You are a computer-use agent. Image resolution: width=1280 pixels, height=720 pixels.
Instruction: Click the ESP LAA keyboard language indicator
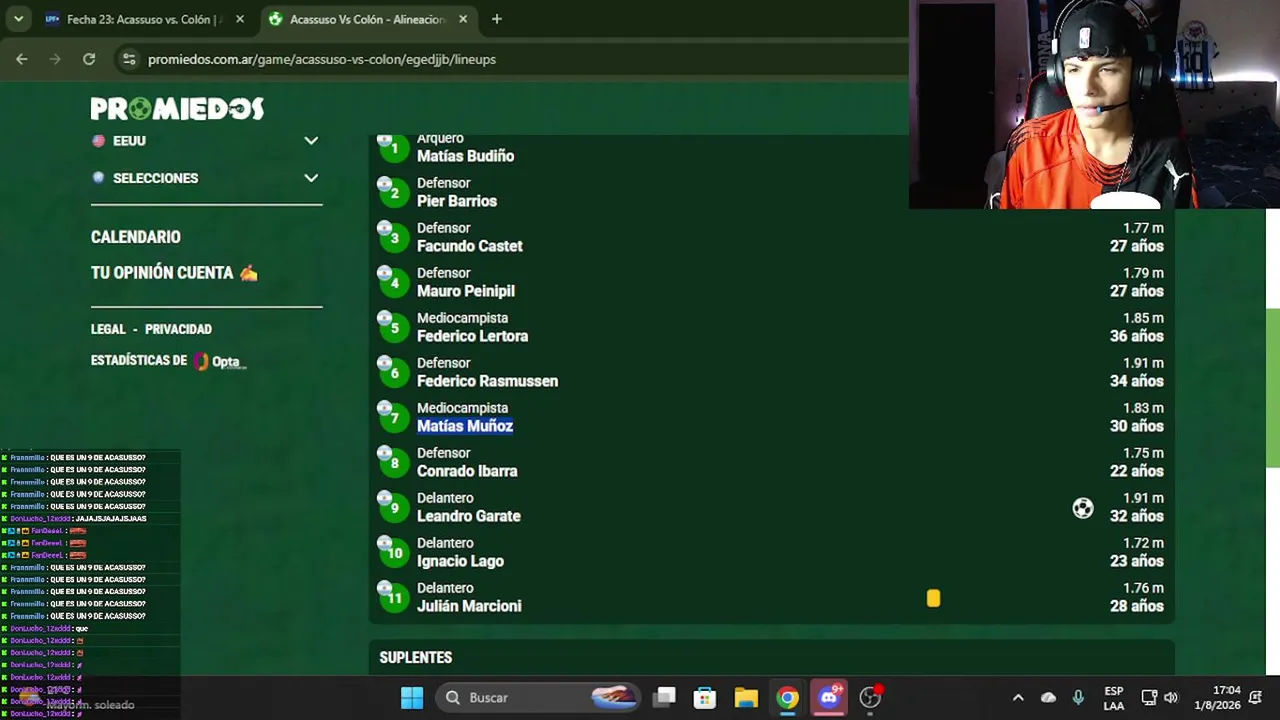1114,698
